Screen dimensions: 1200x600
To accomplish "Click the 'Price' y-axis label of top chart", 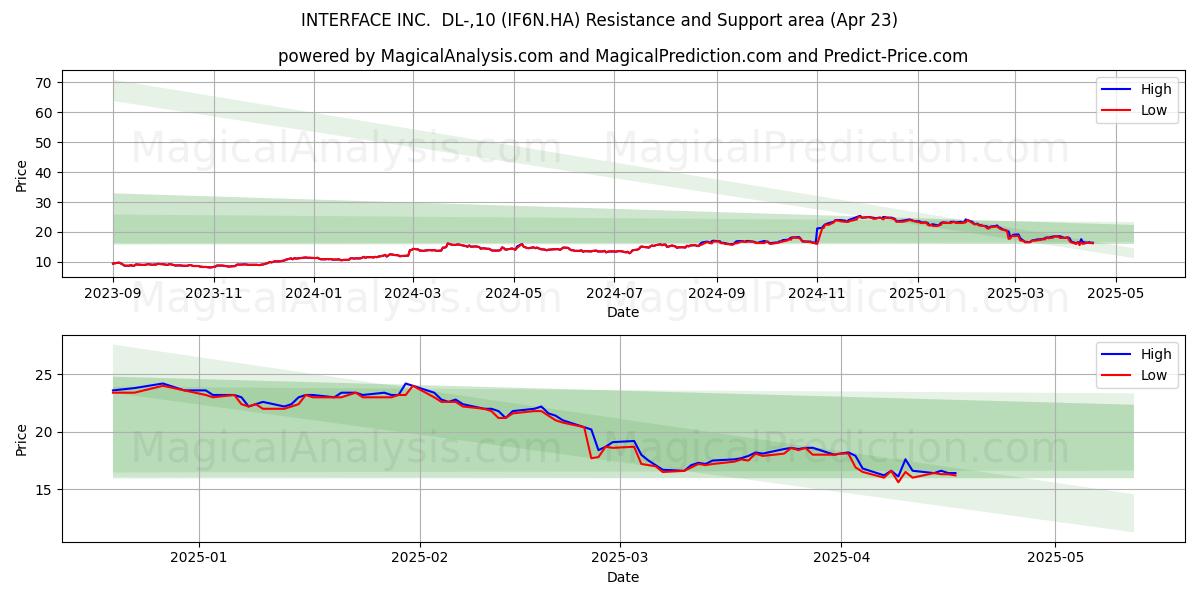I will pyautogui.click(x=22, y=174).
